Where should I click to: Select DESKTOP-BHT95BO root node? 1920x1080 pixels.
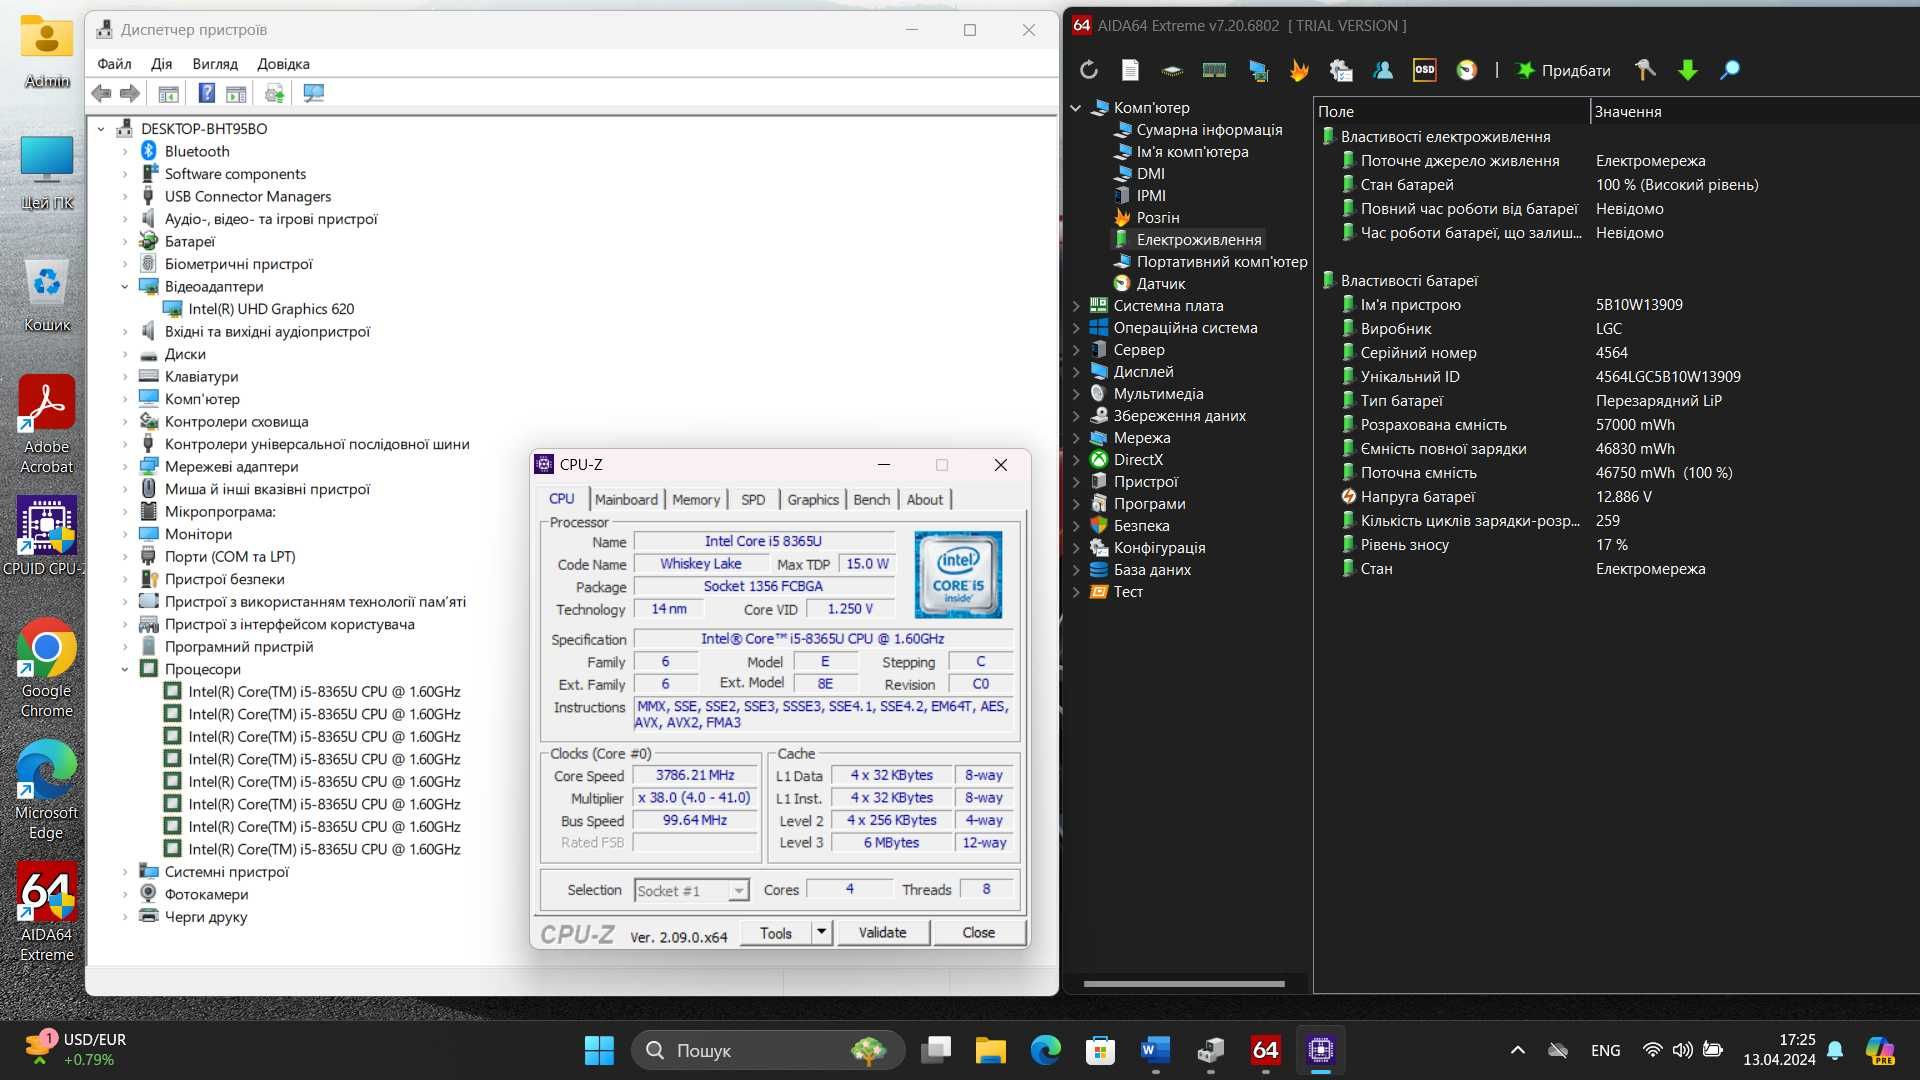tap(204, 128)
